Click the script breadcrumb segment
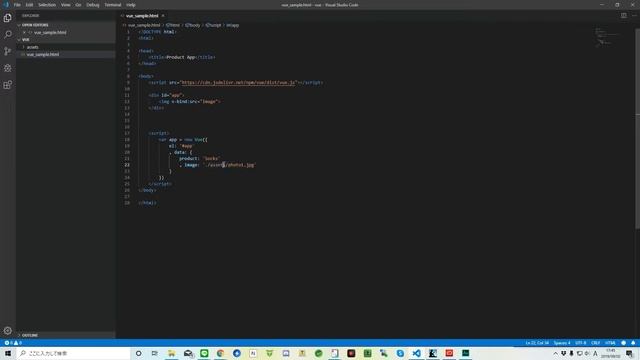This screenshot has width=640, height=360. coord(213,25)
